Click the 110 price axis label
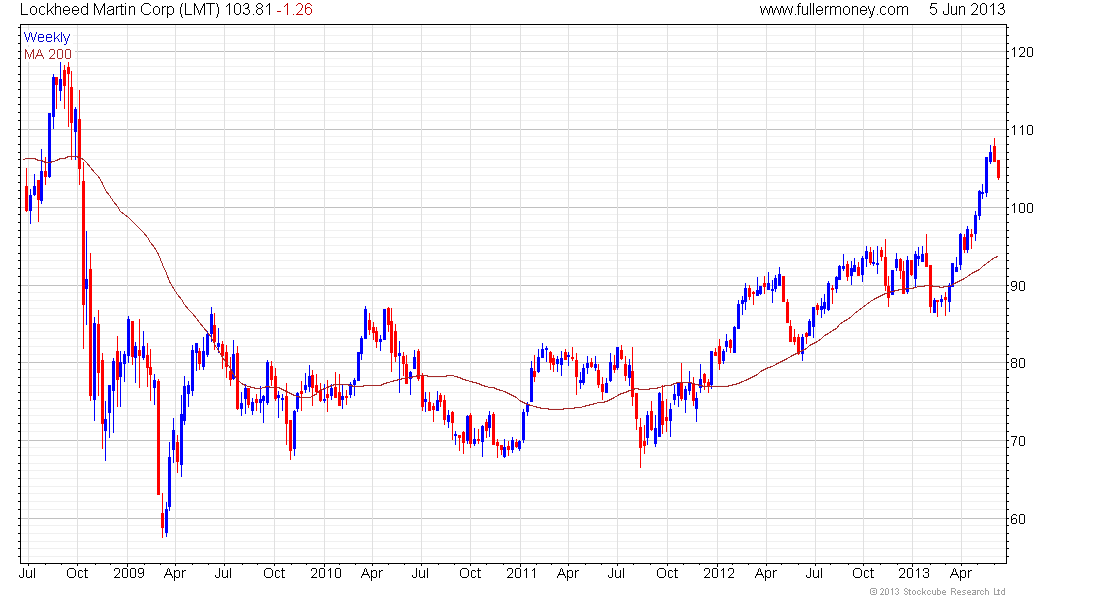This screenshot has height=600, width=1100. point(1021,131)
